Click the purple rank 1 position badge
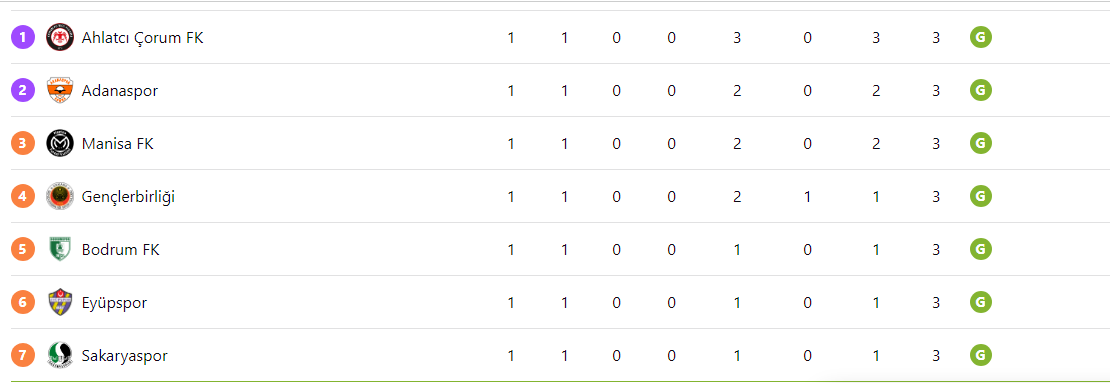 [x=23, y=38]
